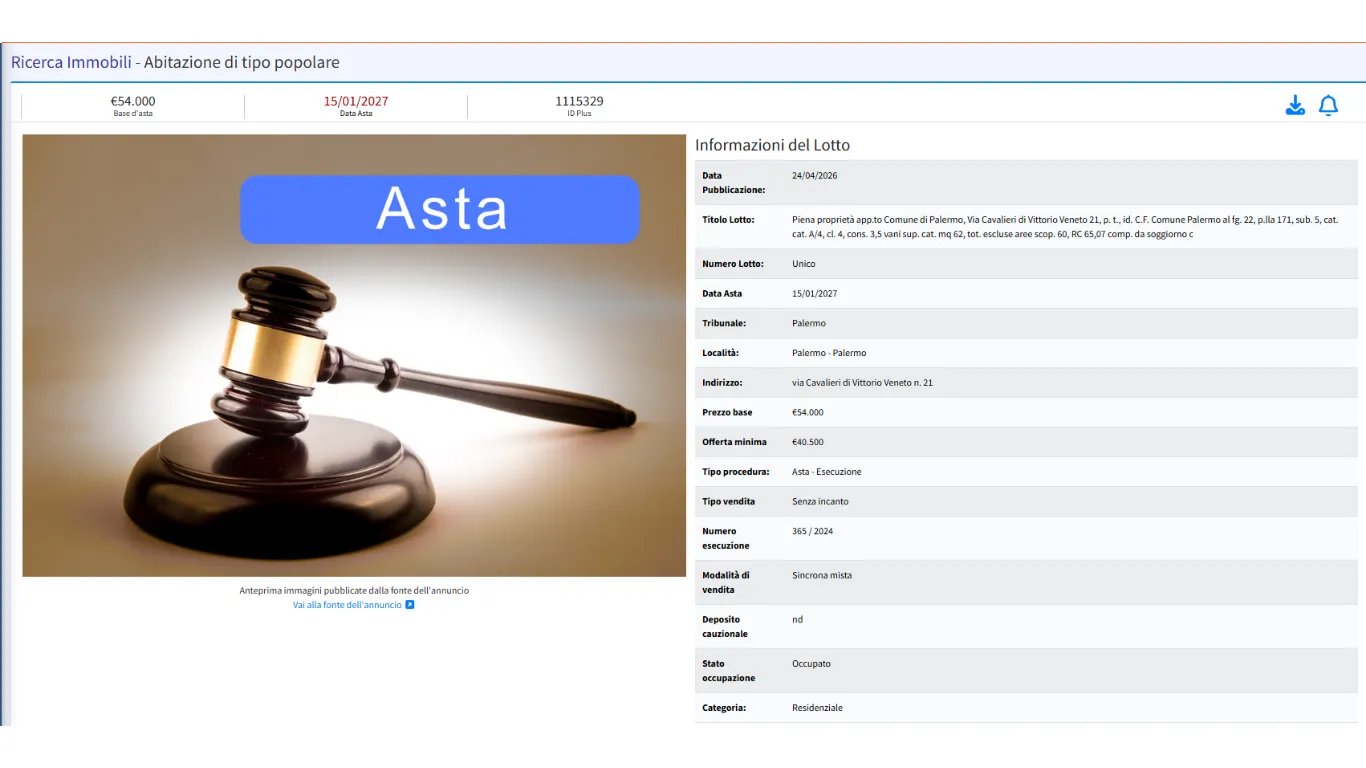
Task: Select the address 'via Cavalieri di Vittorio Veneto n. 21'
Action: pos(862,383)
